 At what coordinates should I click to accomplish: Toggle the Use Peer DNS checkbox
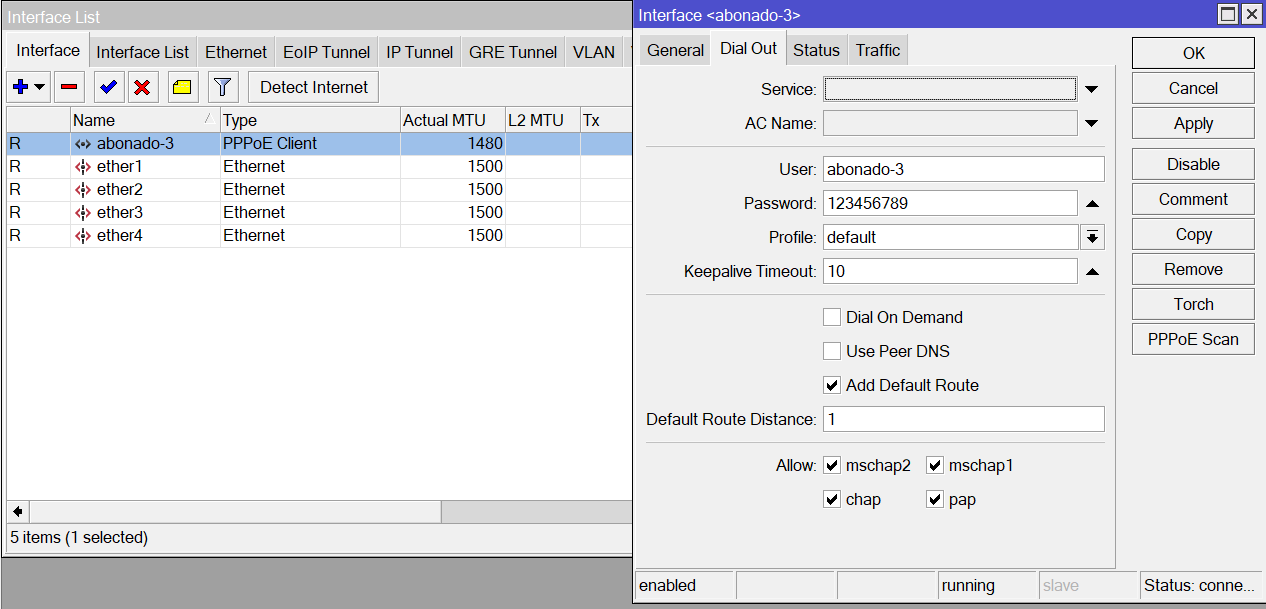click(832, 351)
